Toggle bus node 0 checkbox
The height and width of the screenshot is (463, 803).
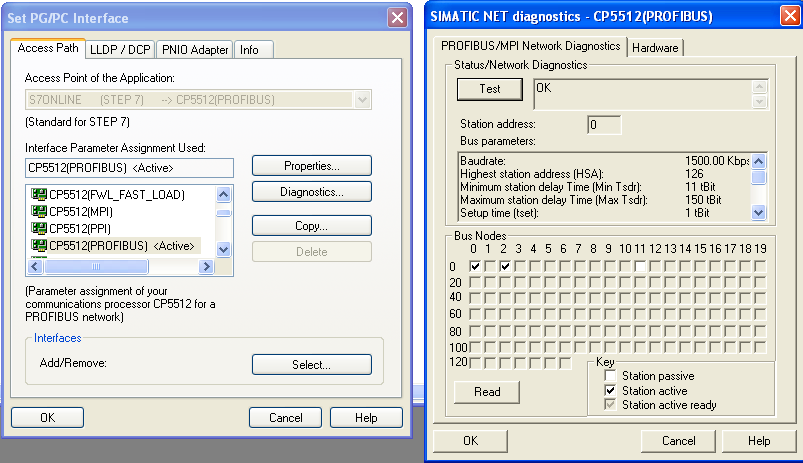click(x=475, y=266)
